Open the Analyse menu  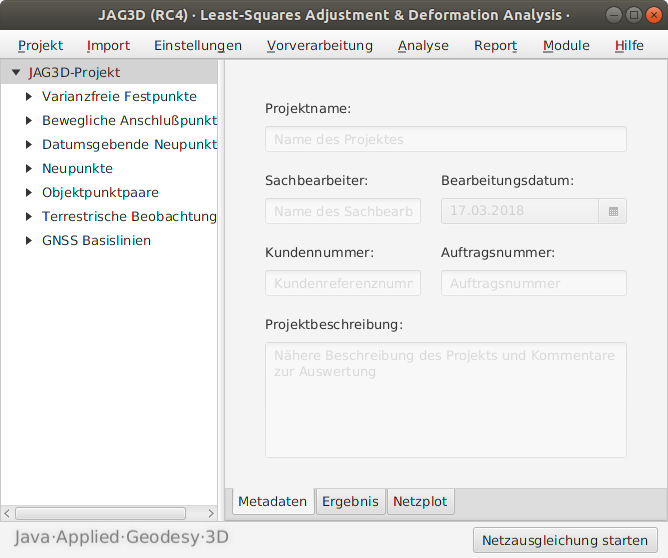423,46
